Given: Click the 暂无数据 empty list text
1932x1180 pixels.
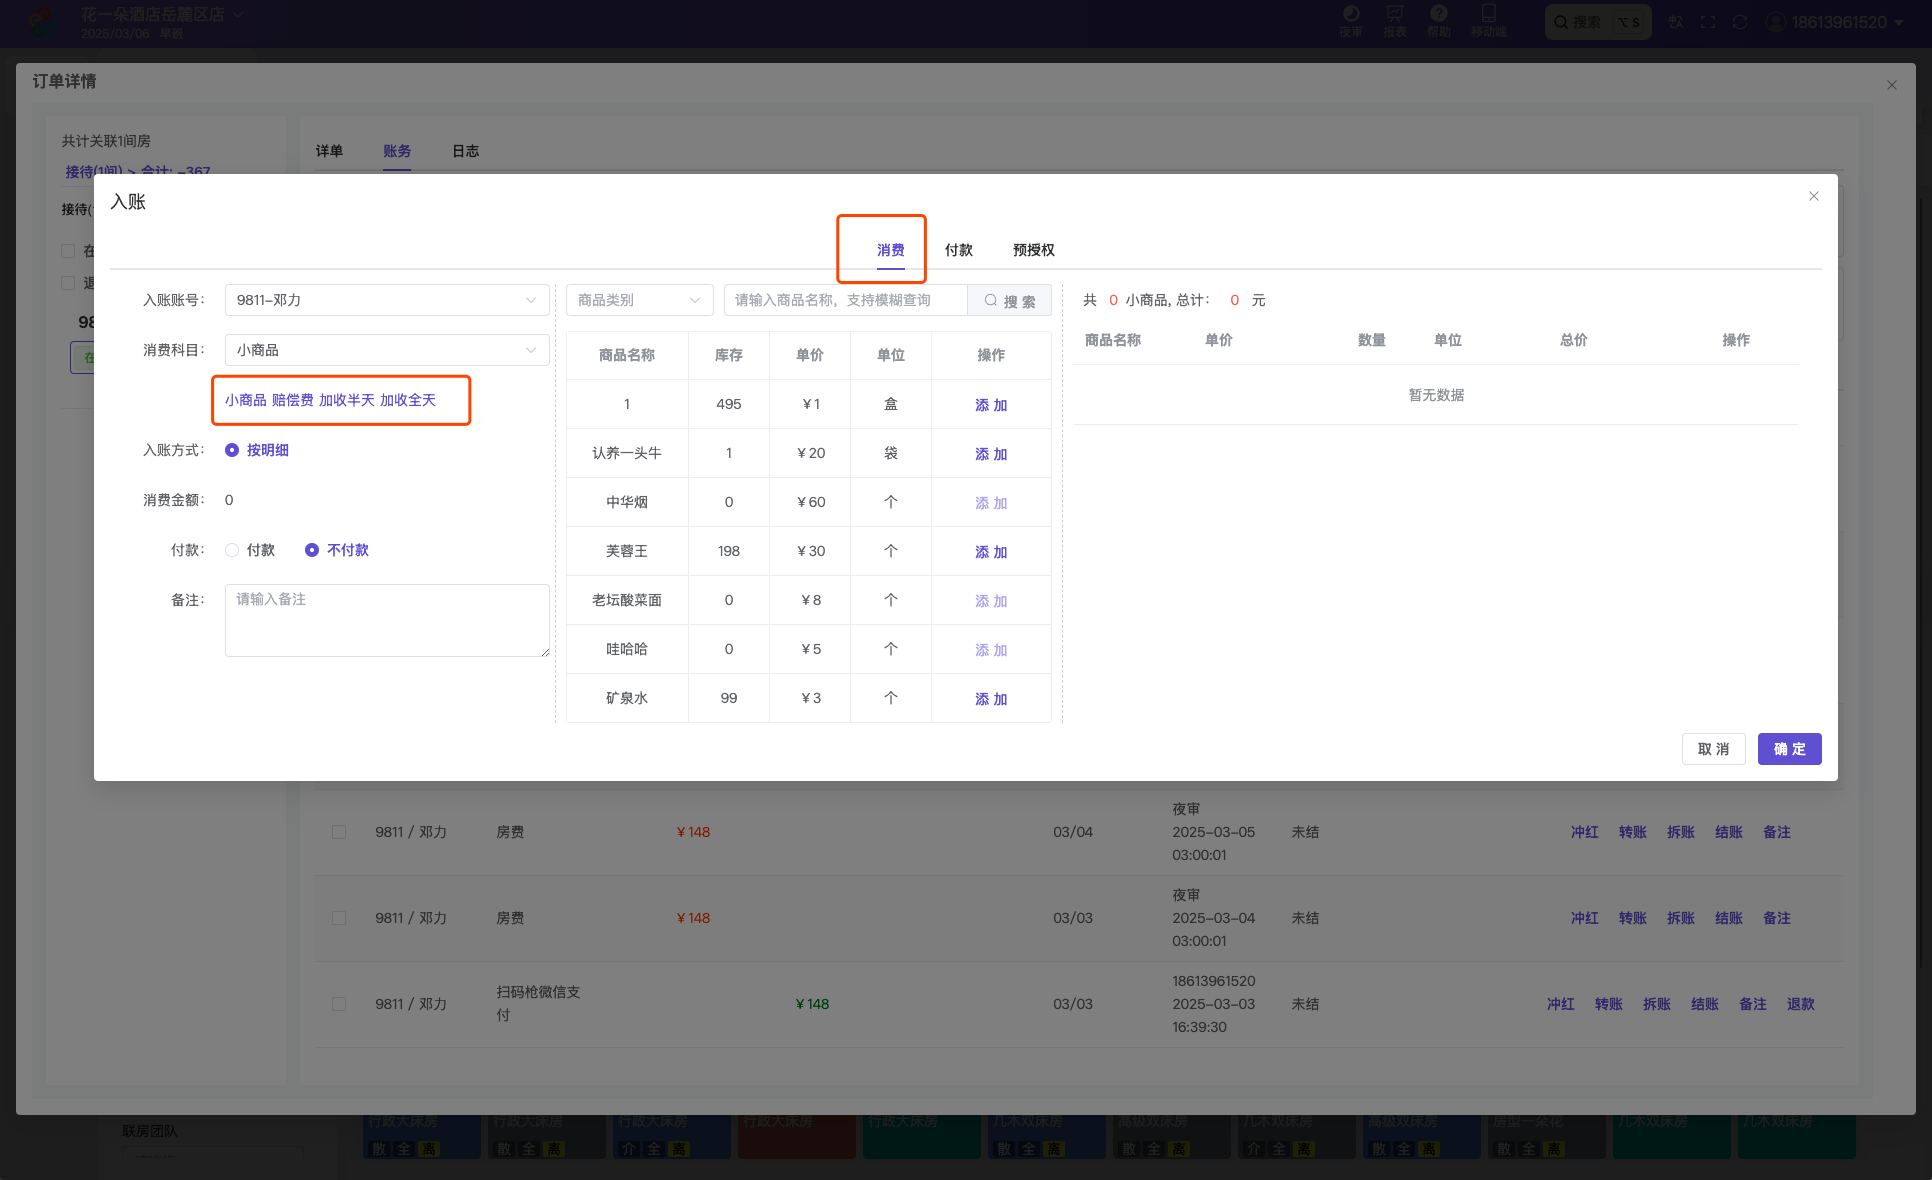Looking at the screenshot, I should pyautogui.click(x=1436, y=395).
